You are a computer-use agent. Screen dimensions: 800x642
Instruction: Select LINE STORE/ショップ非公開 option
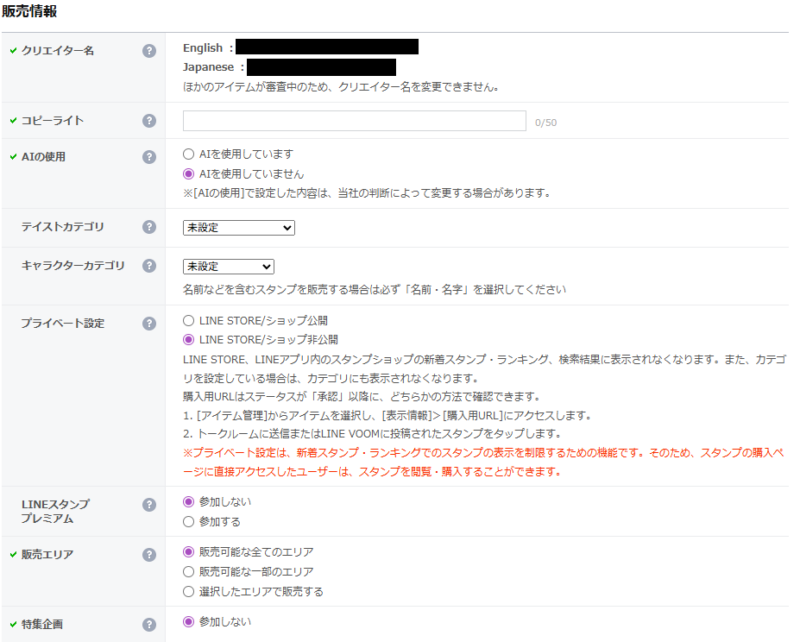pos(189,340)
